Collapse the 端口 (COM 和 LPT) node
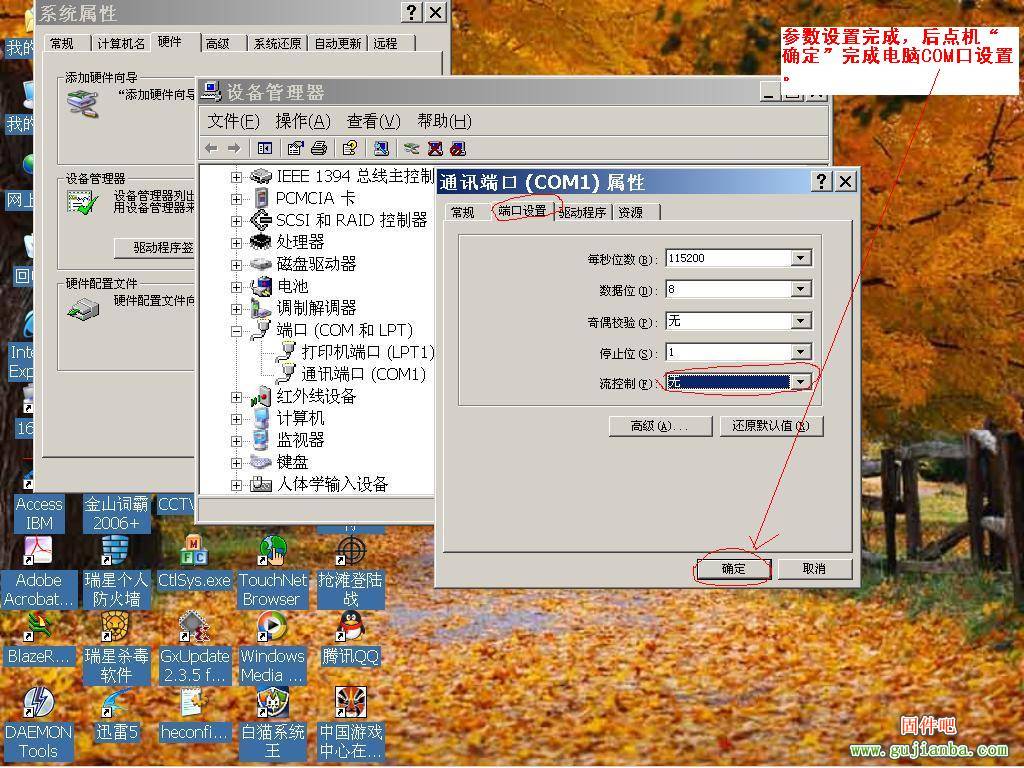 click(x=237, y=330)
